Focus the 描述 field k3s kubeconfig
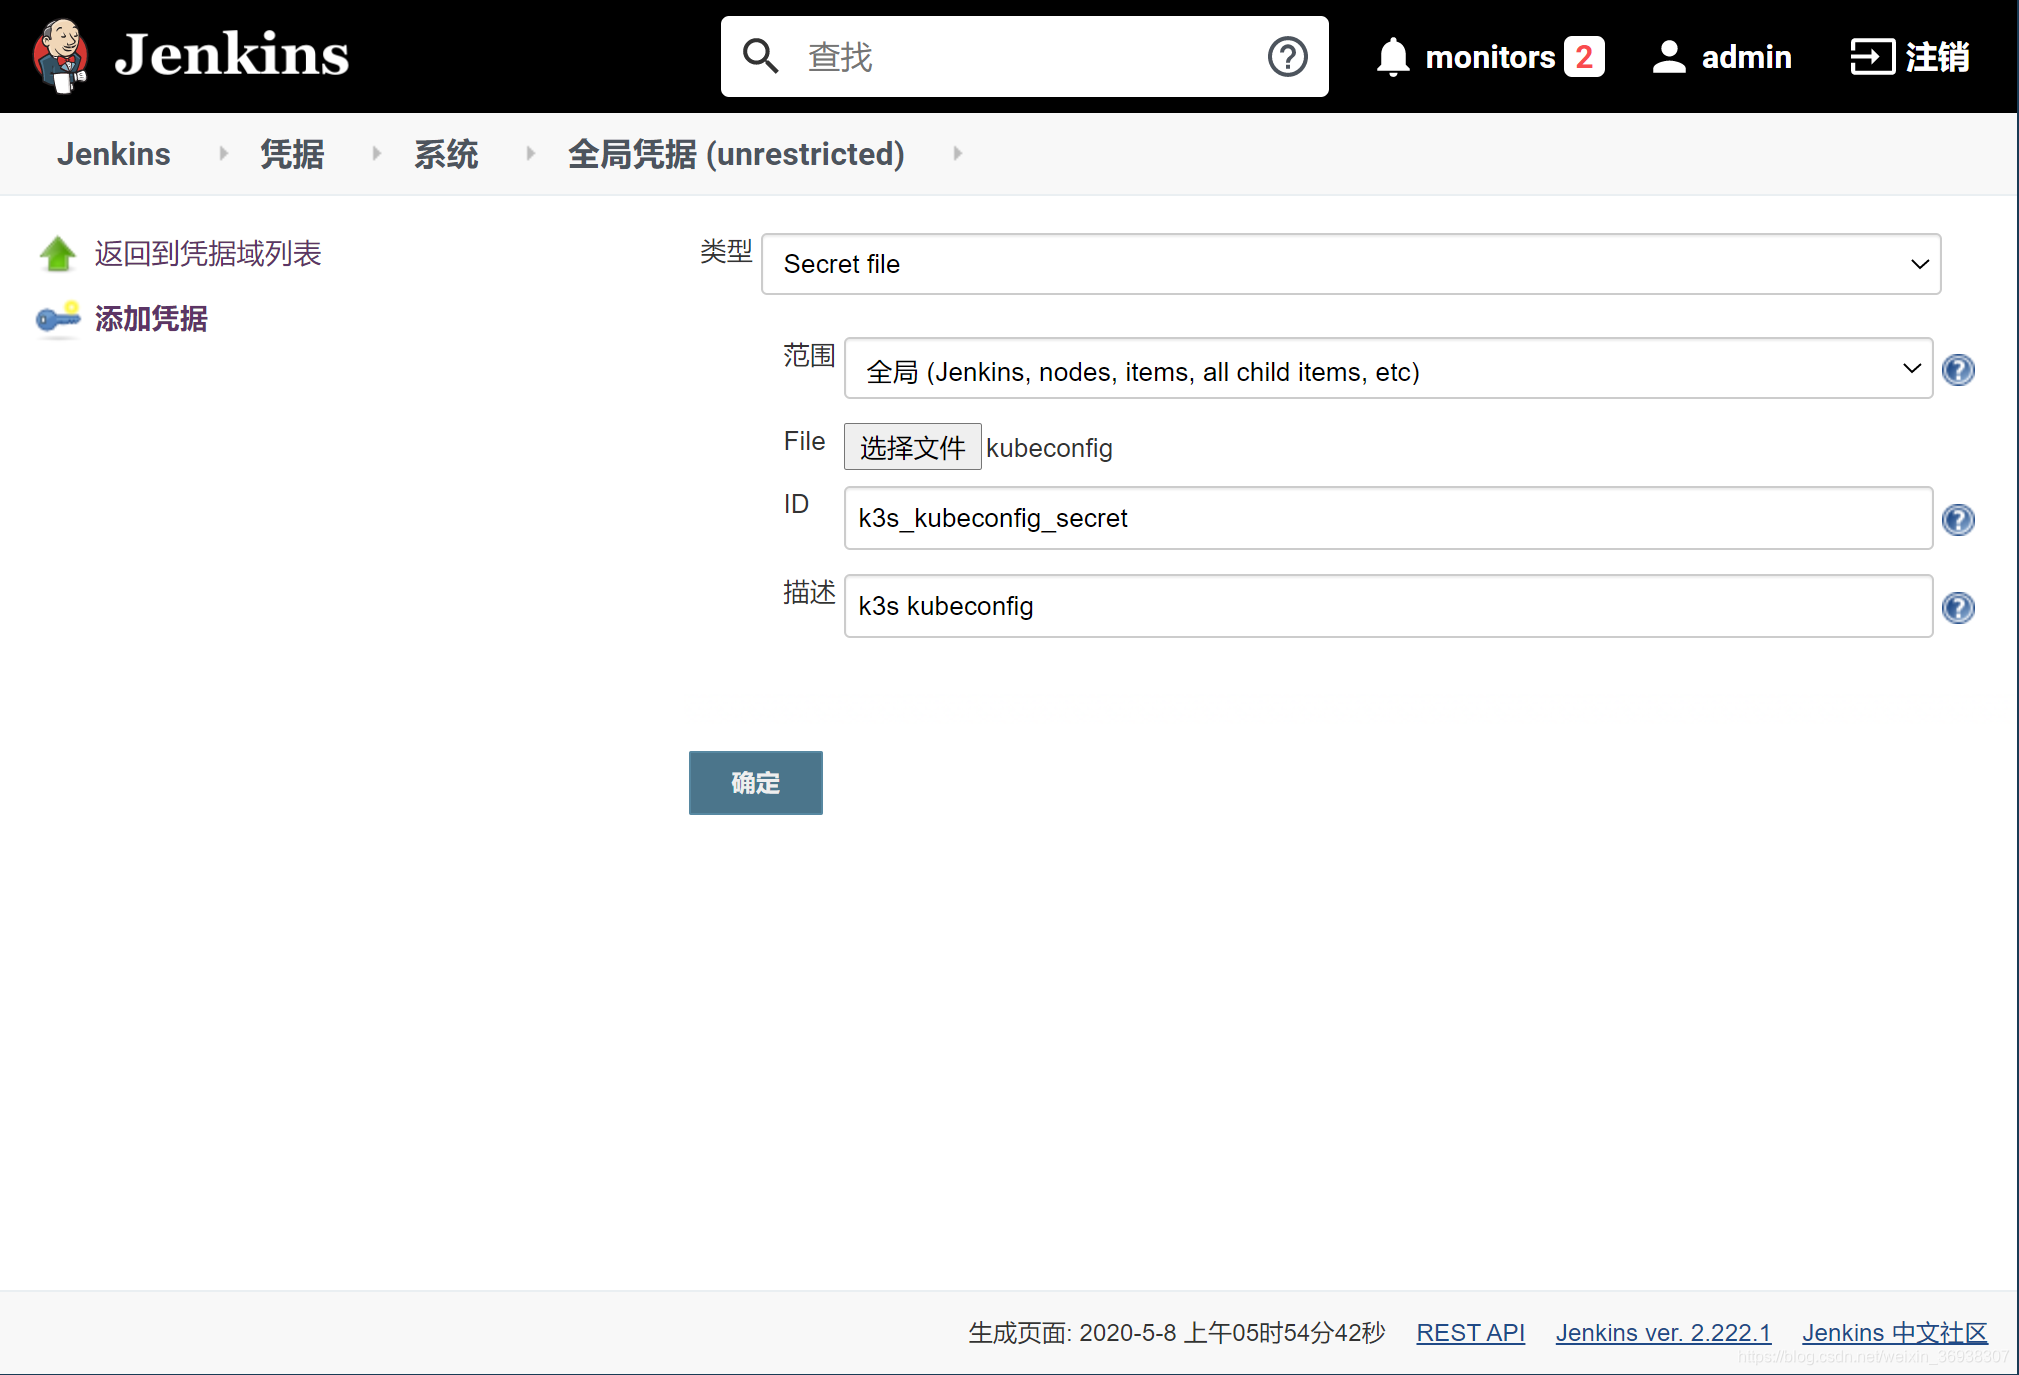This screenshot has width=2019, height=1375. [1388, 606]
